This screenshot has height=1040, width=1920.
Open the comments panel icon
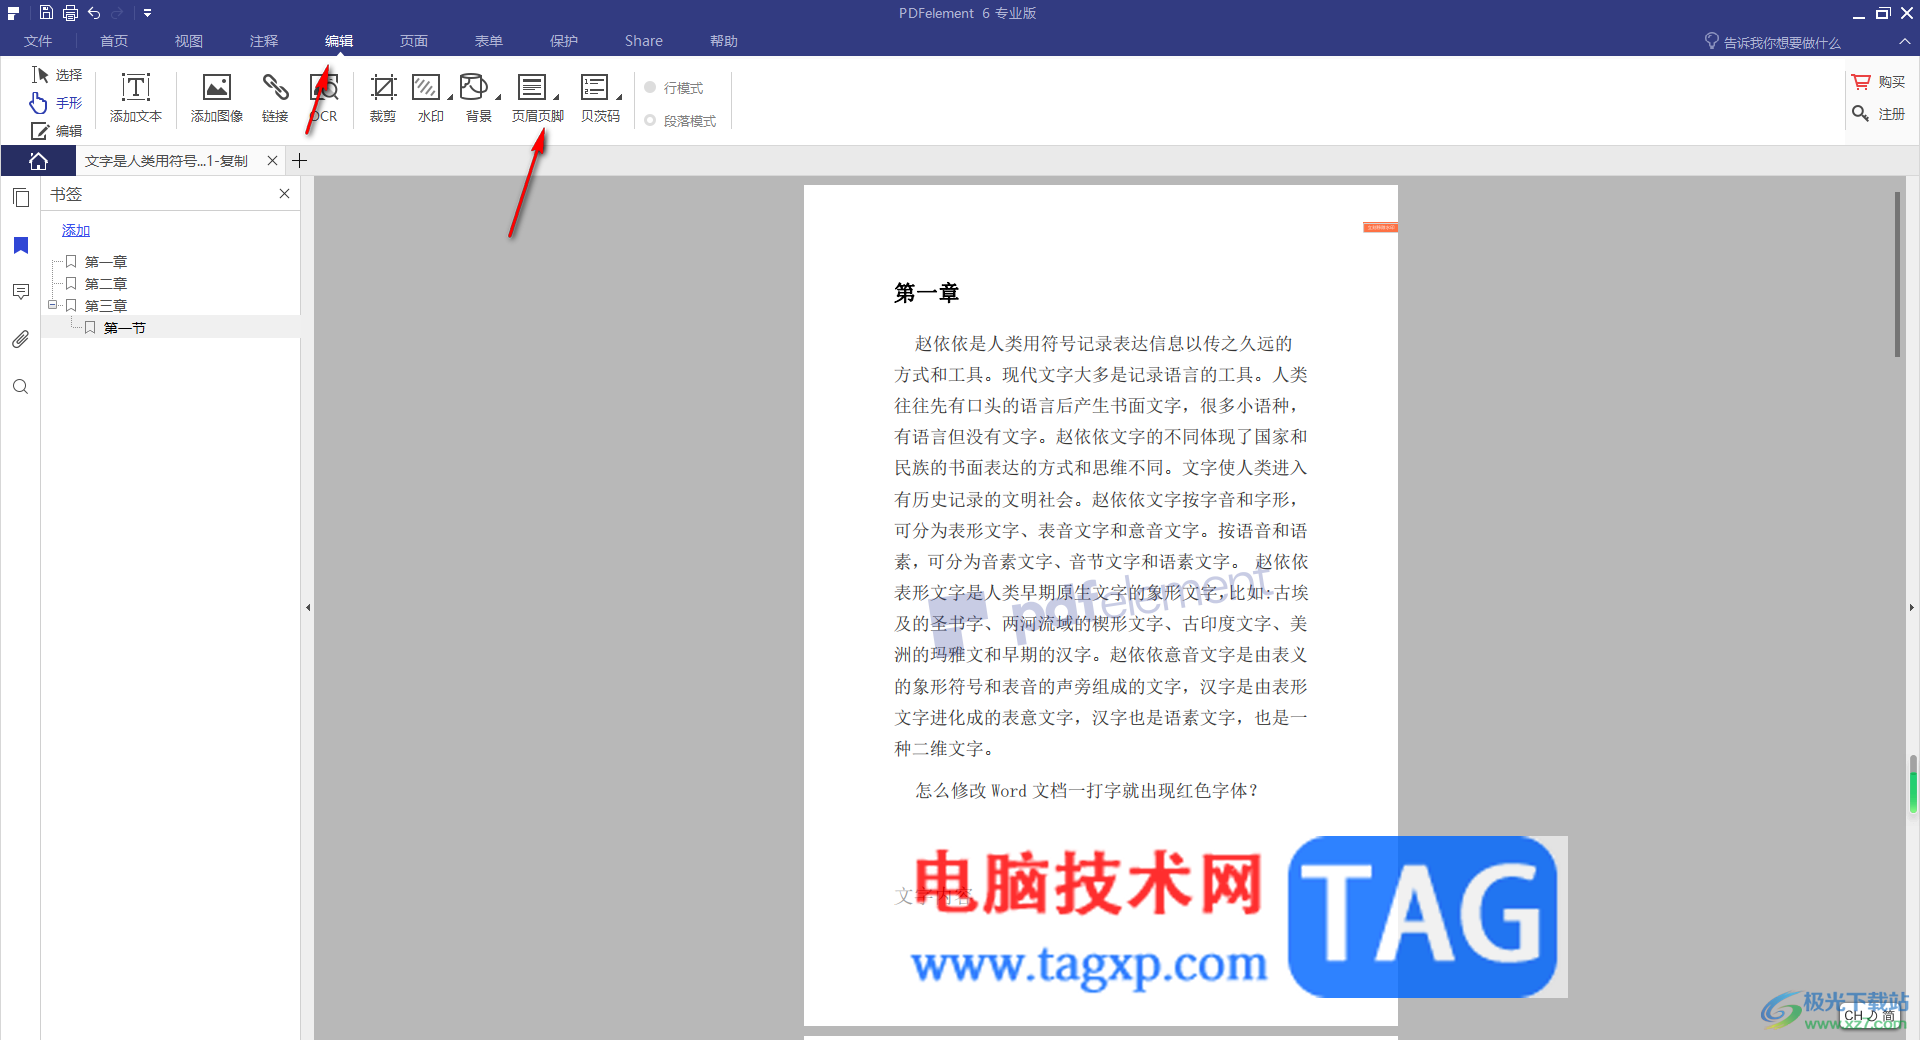[21, 292]
